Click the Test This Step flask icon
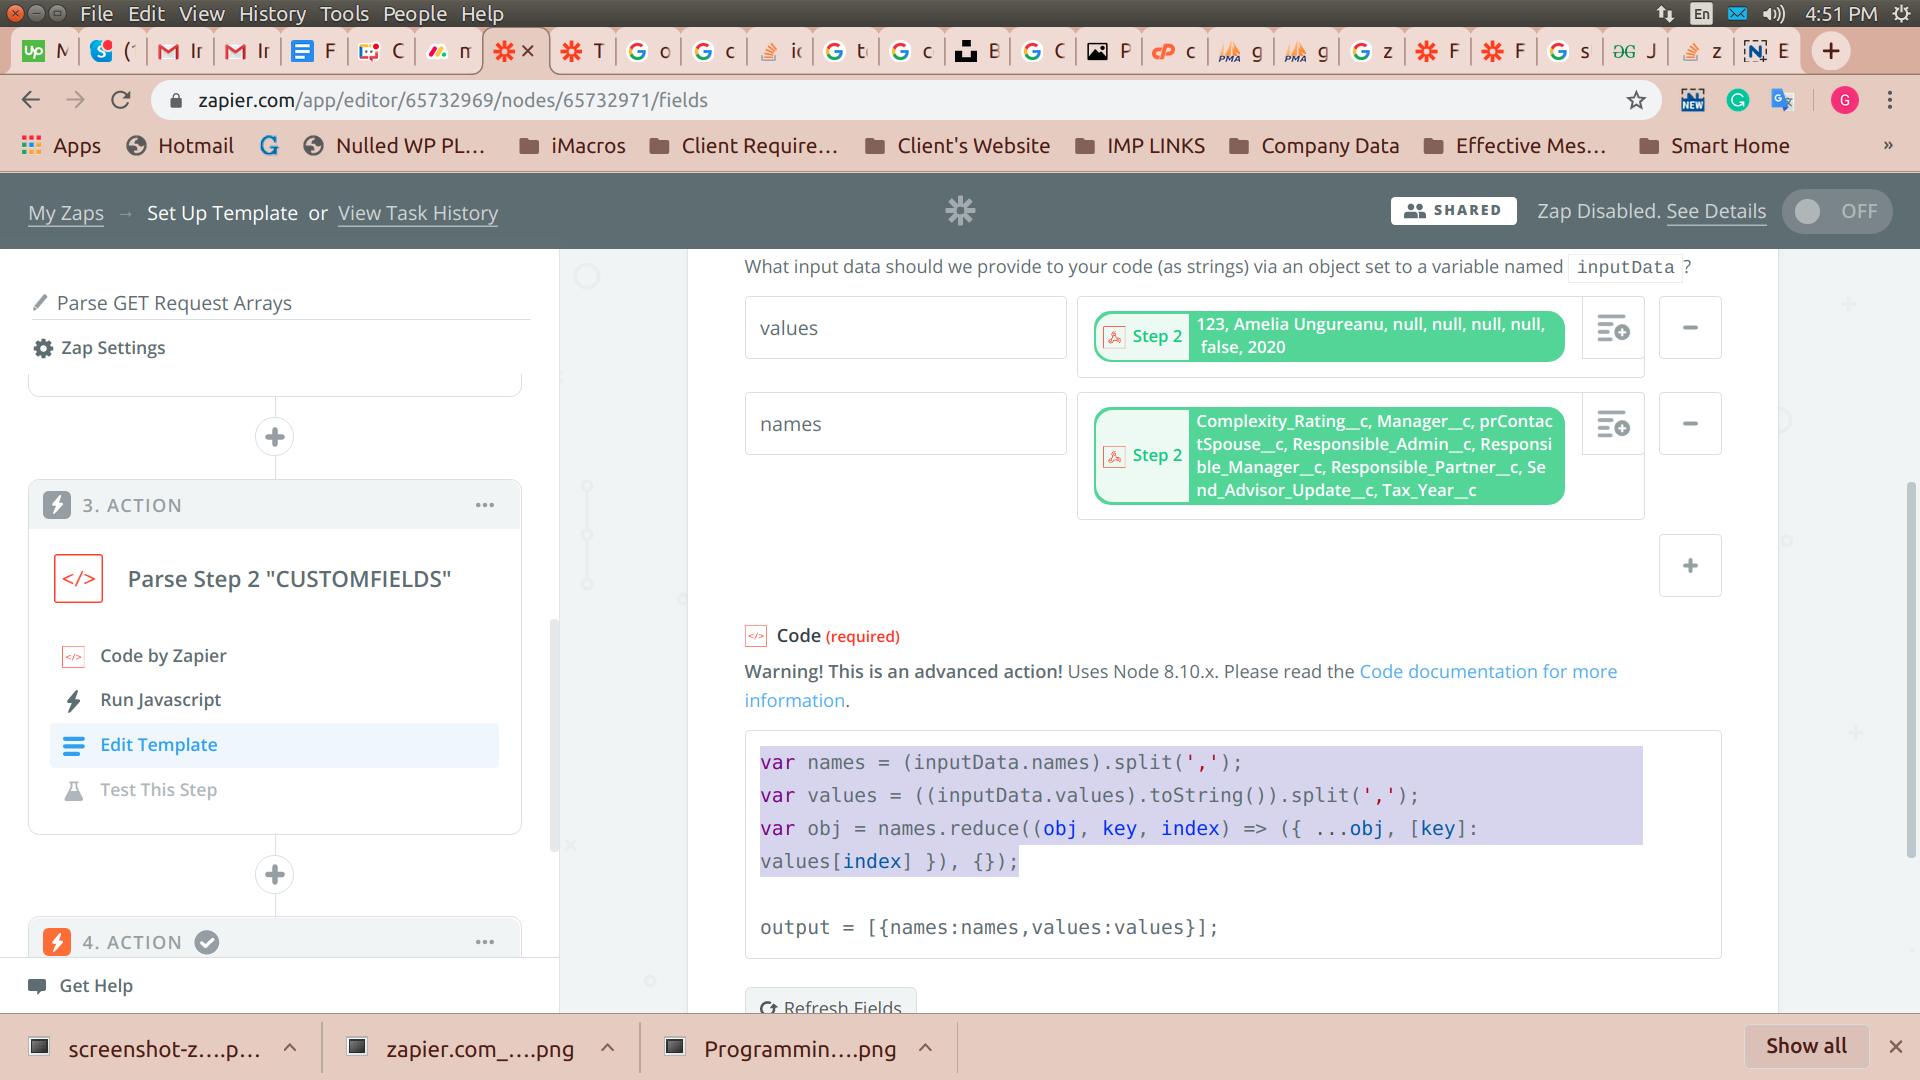This screenshot has width=1920, height=1080. click(x=74, y=790)
